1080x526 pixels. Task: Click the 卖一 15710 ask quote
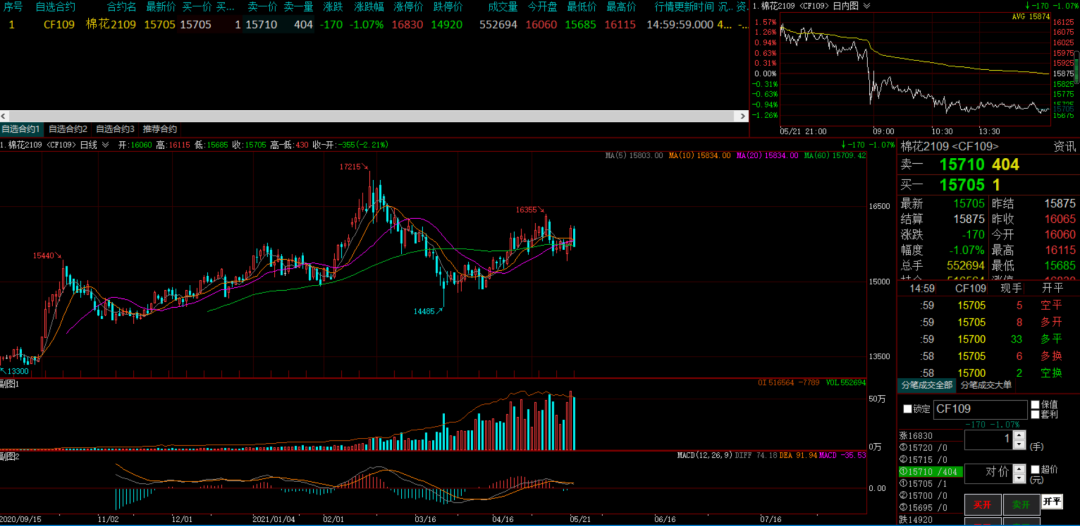960,165
